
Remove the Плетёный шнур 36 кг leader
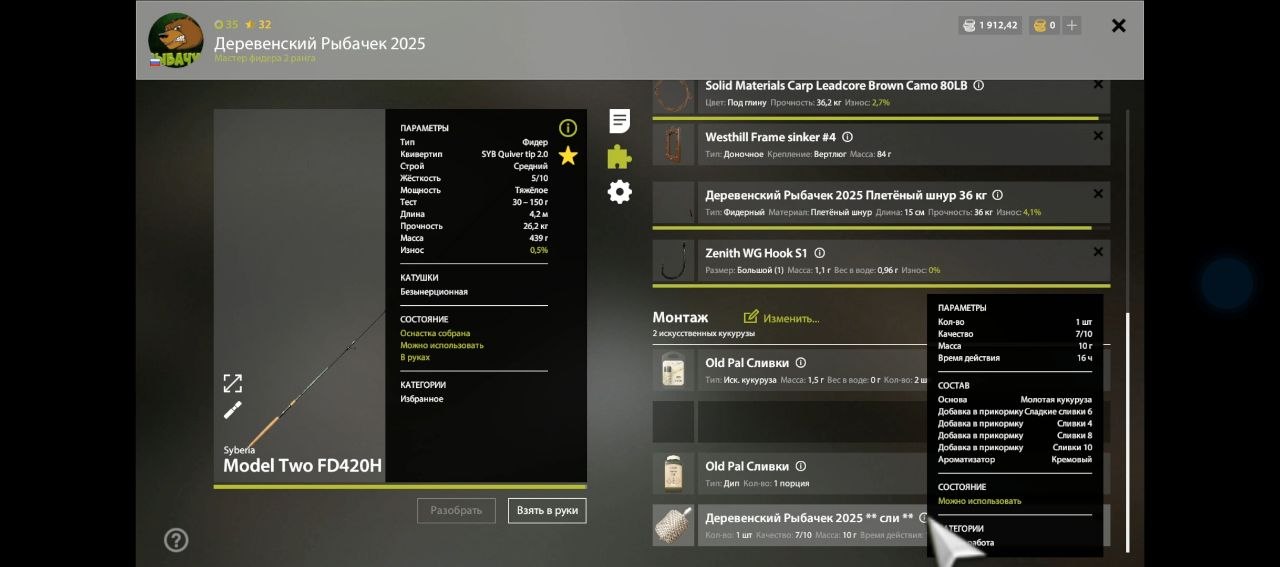click(x=1098, y=194)
